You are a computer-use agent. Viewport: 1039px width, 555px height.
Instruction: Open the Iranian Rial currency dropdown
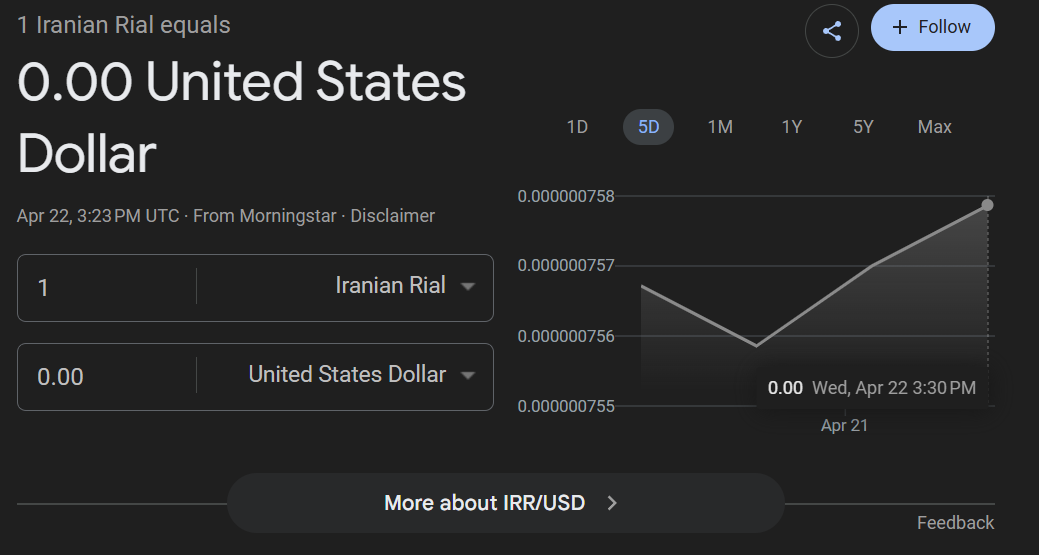tap(405, 286)
